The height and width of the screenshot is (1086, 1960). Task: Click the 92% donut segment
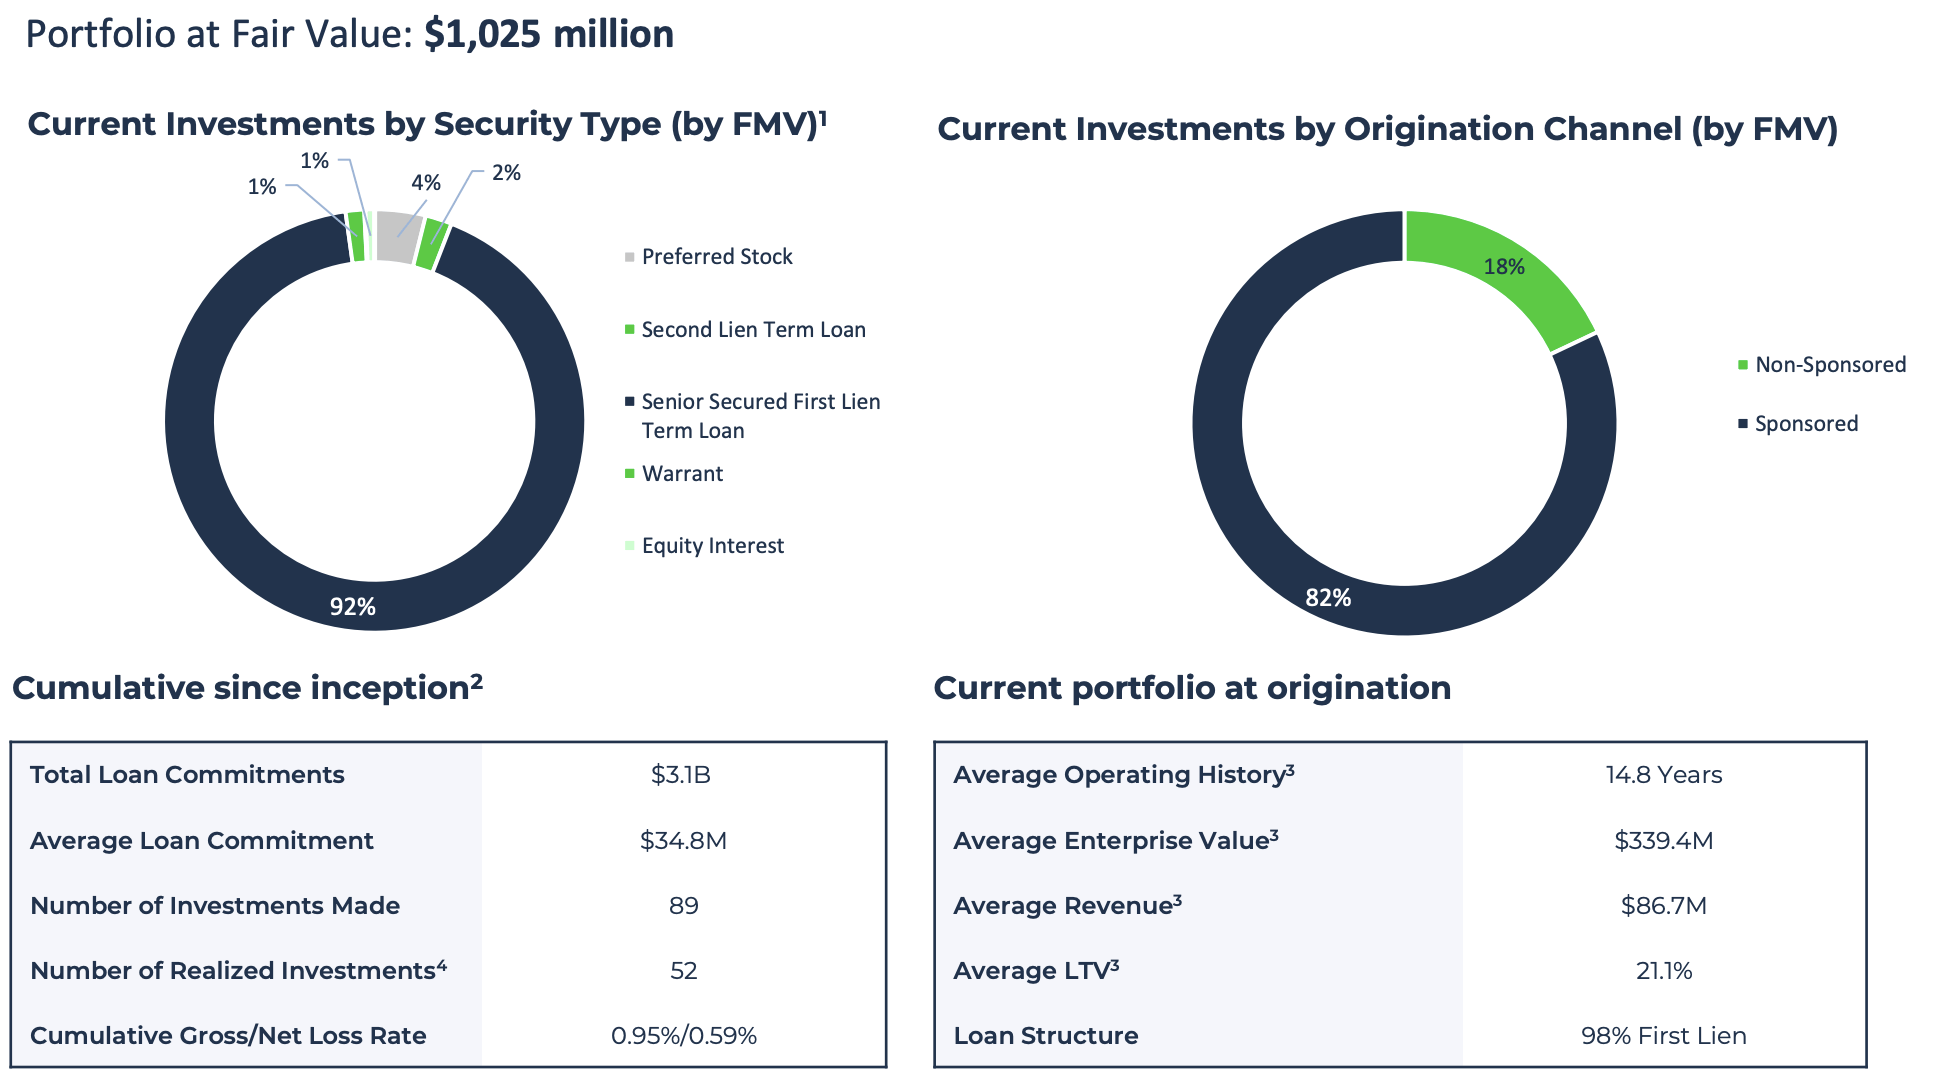[x=354, y=605]
